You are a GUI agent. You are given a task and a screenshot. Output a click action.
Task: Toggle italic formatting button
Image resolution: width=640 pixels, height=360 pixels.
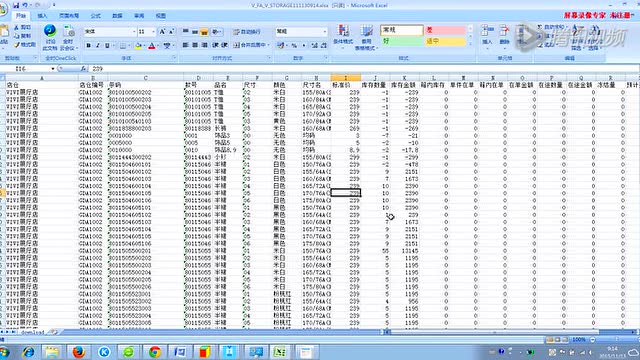click(x=98, y=46)
